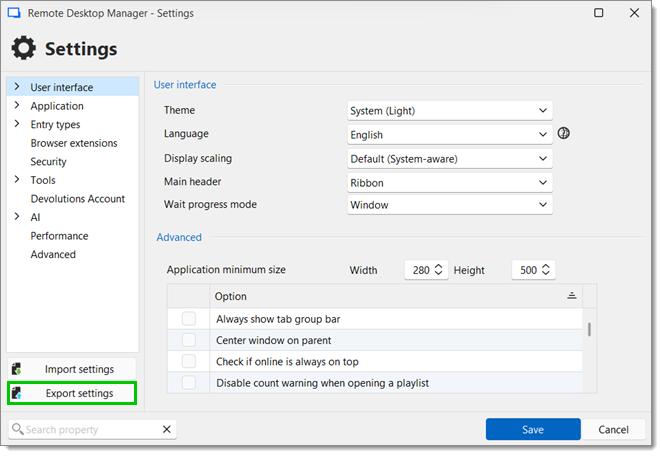Toggle Check if online is always on top

[189, 361]
